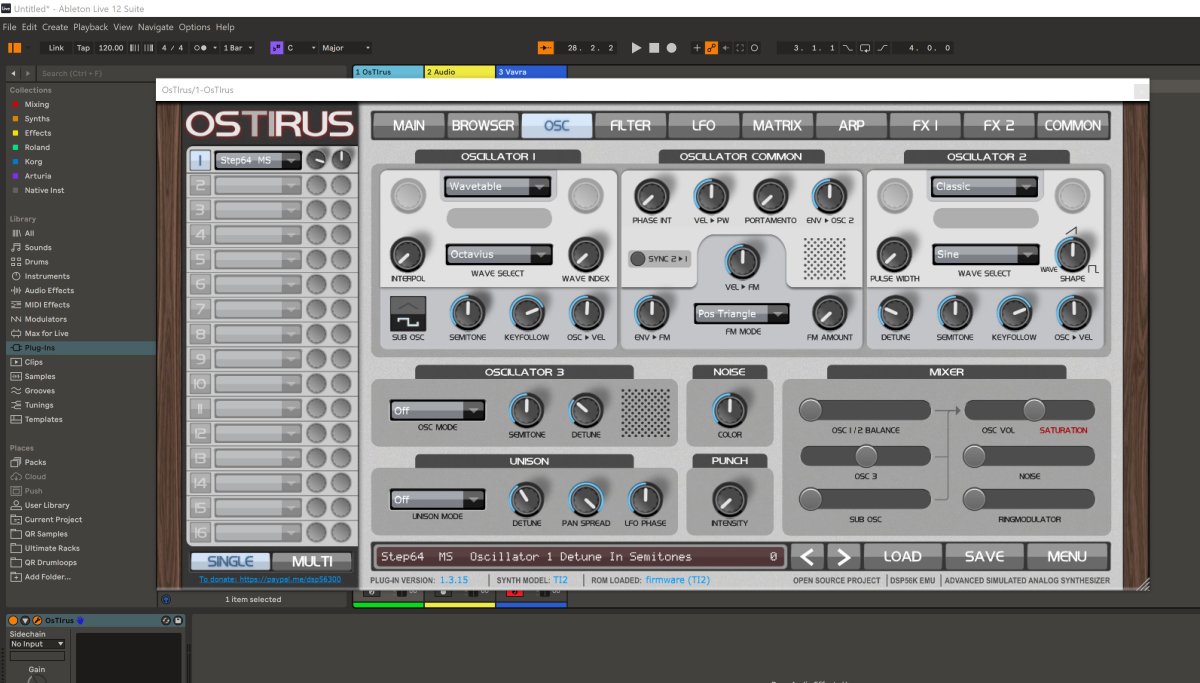The width and height of the screenshot is (1200, 683).
Task: Switch to the MATRIX tab
Action: (x=777, y=125)
